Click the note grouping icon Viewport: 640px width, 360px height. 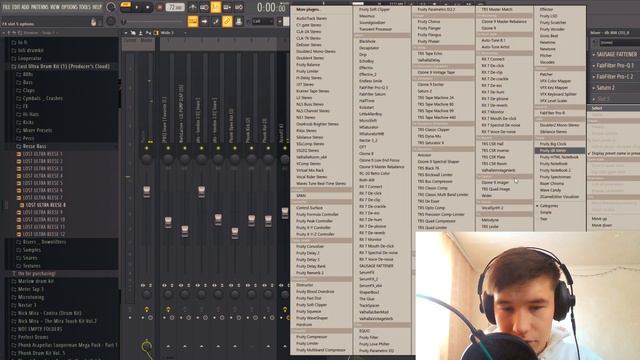click(216, 21)
